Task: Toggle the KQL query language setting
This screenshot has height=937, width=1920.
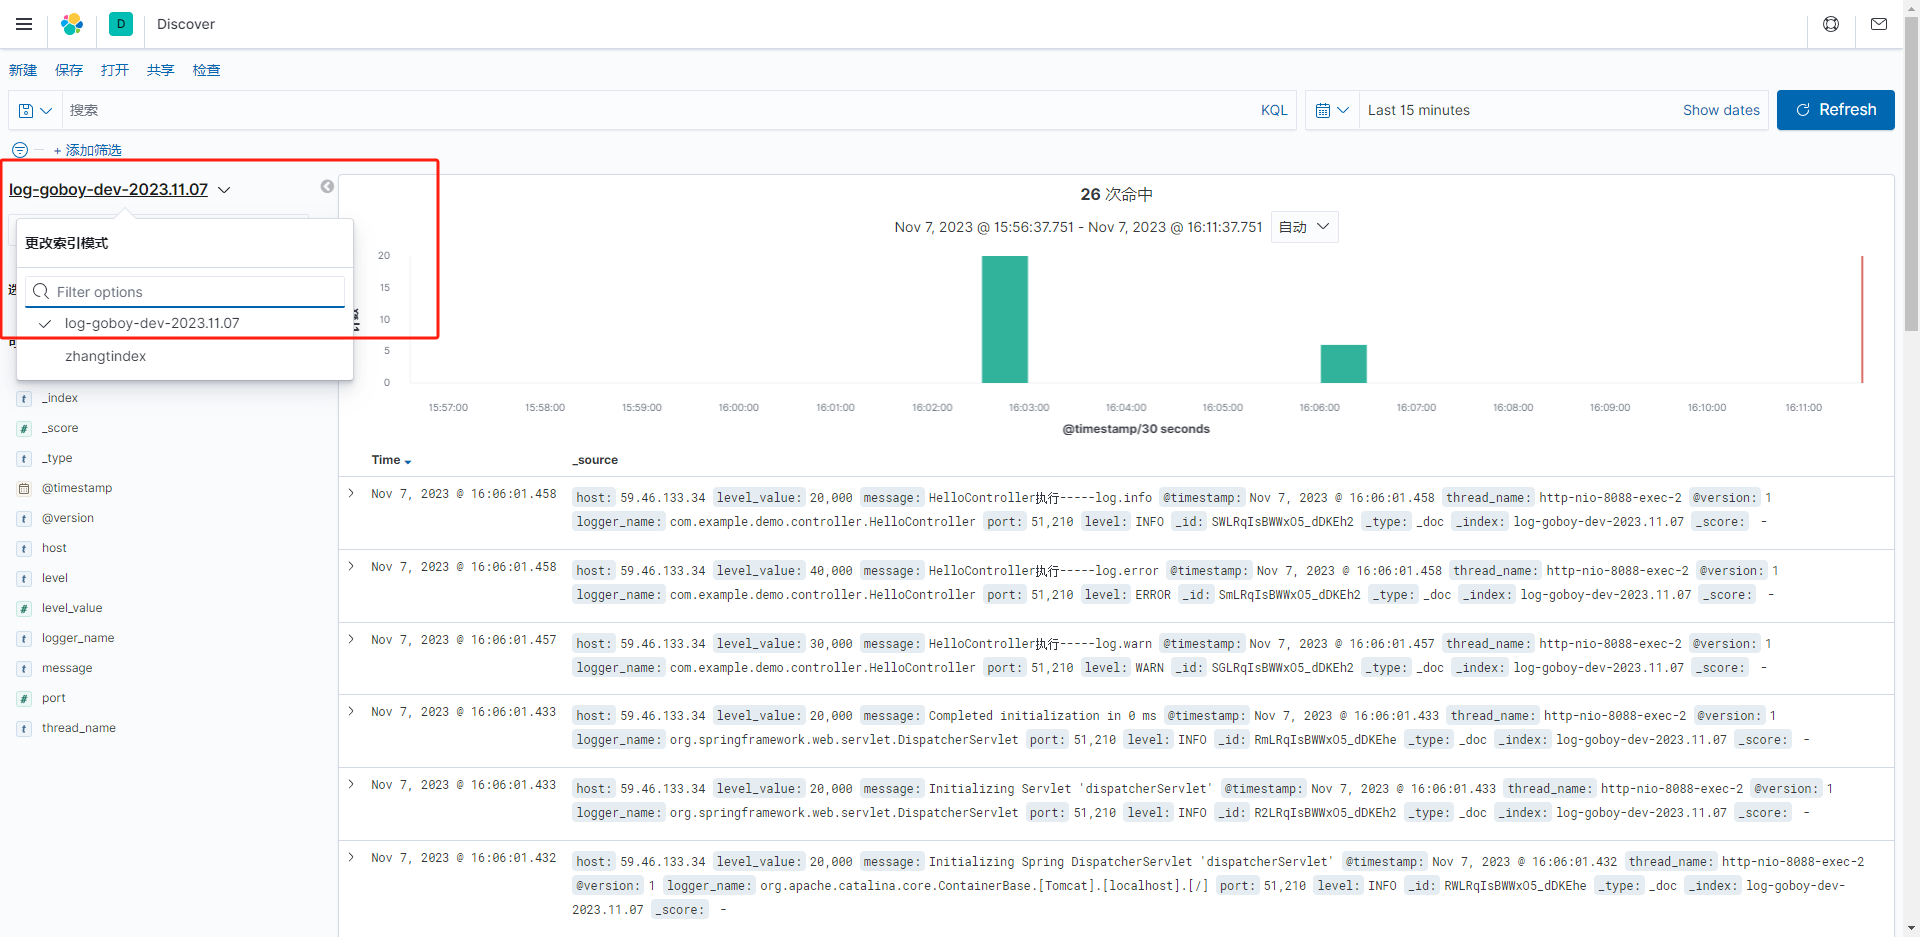Action: tap(1274, 110)
